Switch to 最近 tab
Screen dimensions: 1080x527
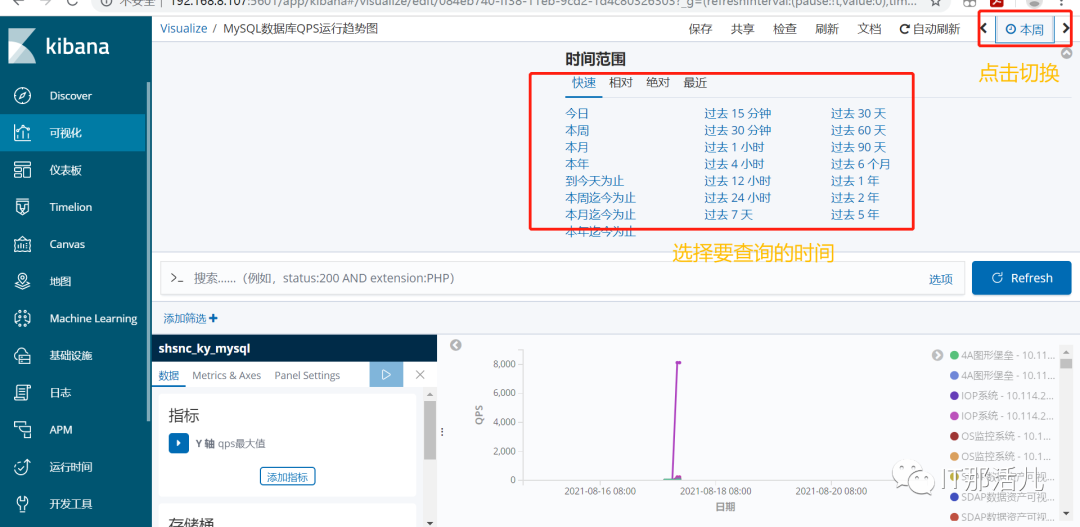695,83
